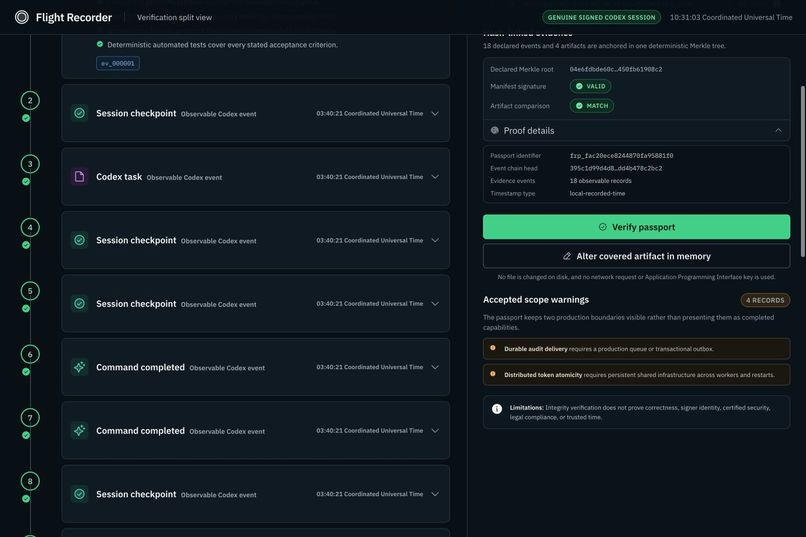Click the MATCH artifact comparison badge

tap(592, 106)
